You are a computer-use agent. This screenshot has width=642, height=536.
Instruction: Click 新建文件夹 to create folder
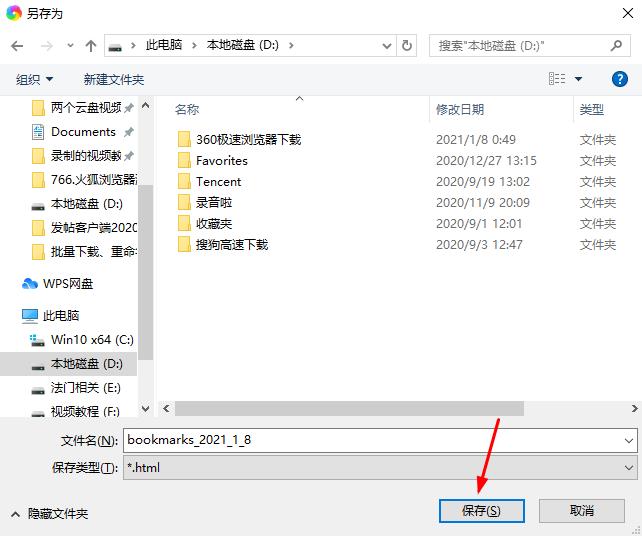coord(114,79)
